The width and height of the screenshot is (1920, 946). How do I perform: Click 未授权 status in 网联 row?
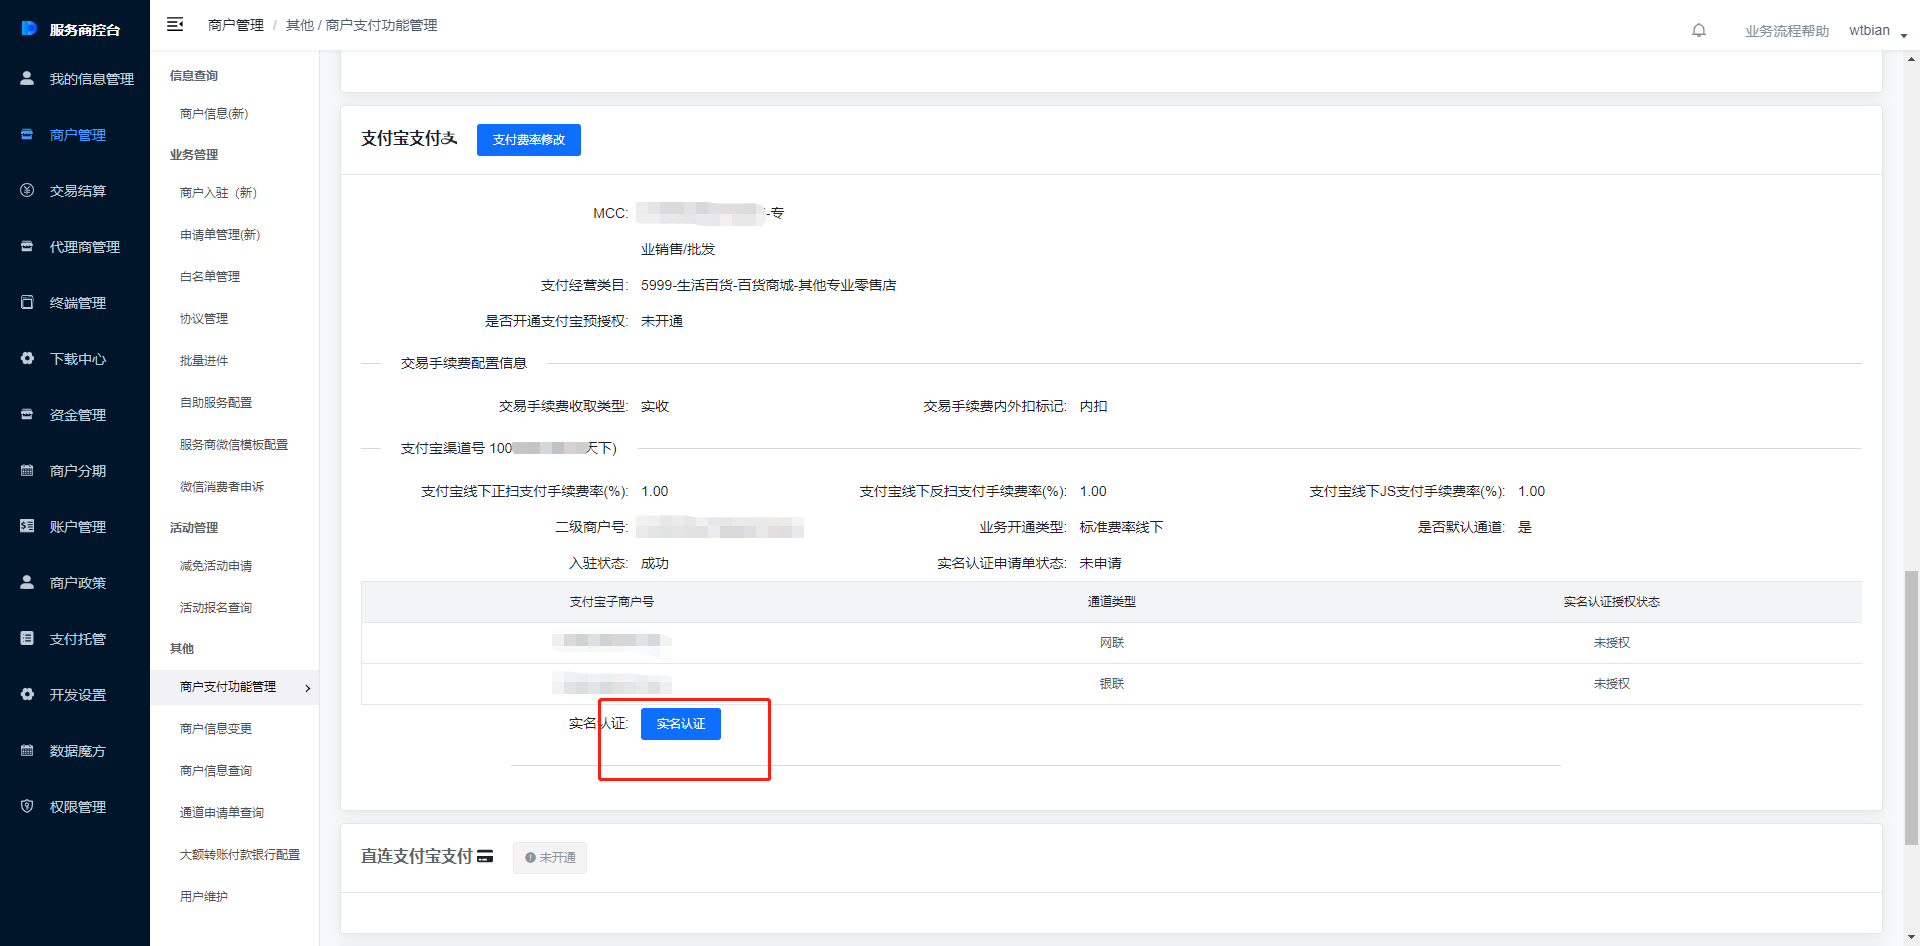pyautogui.click(x=1612, y=643)
